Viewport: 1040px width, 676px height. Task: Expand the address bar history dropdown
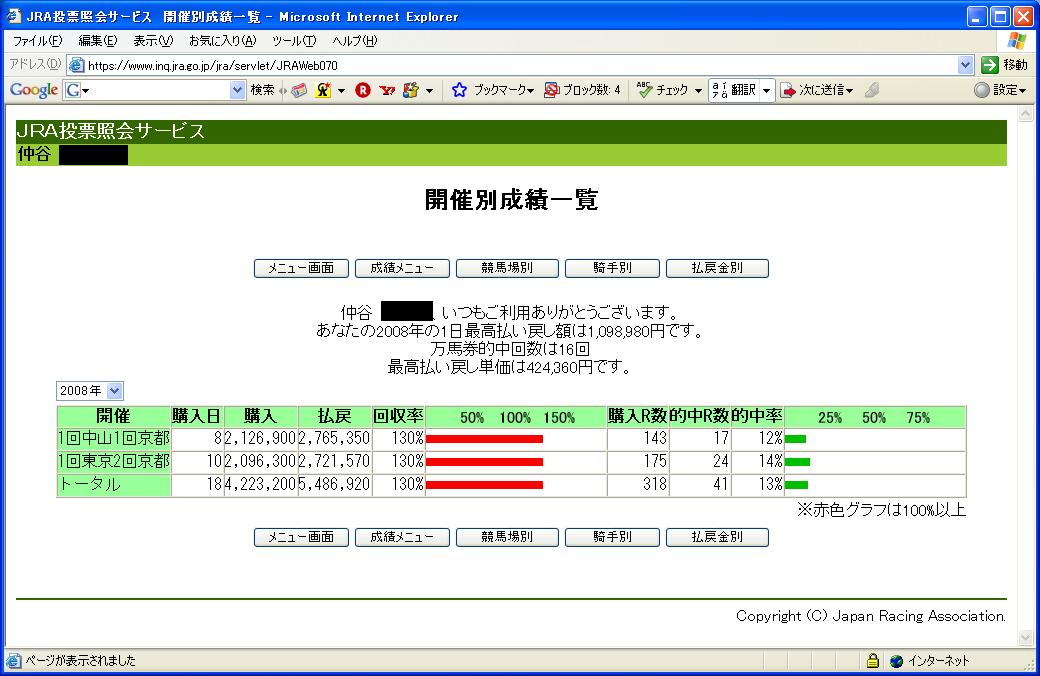pyautogui.click(x=965, y=65)
